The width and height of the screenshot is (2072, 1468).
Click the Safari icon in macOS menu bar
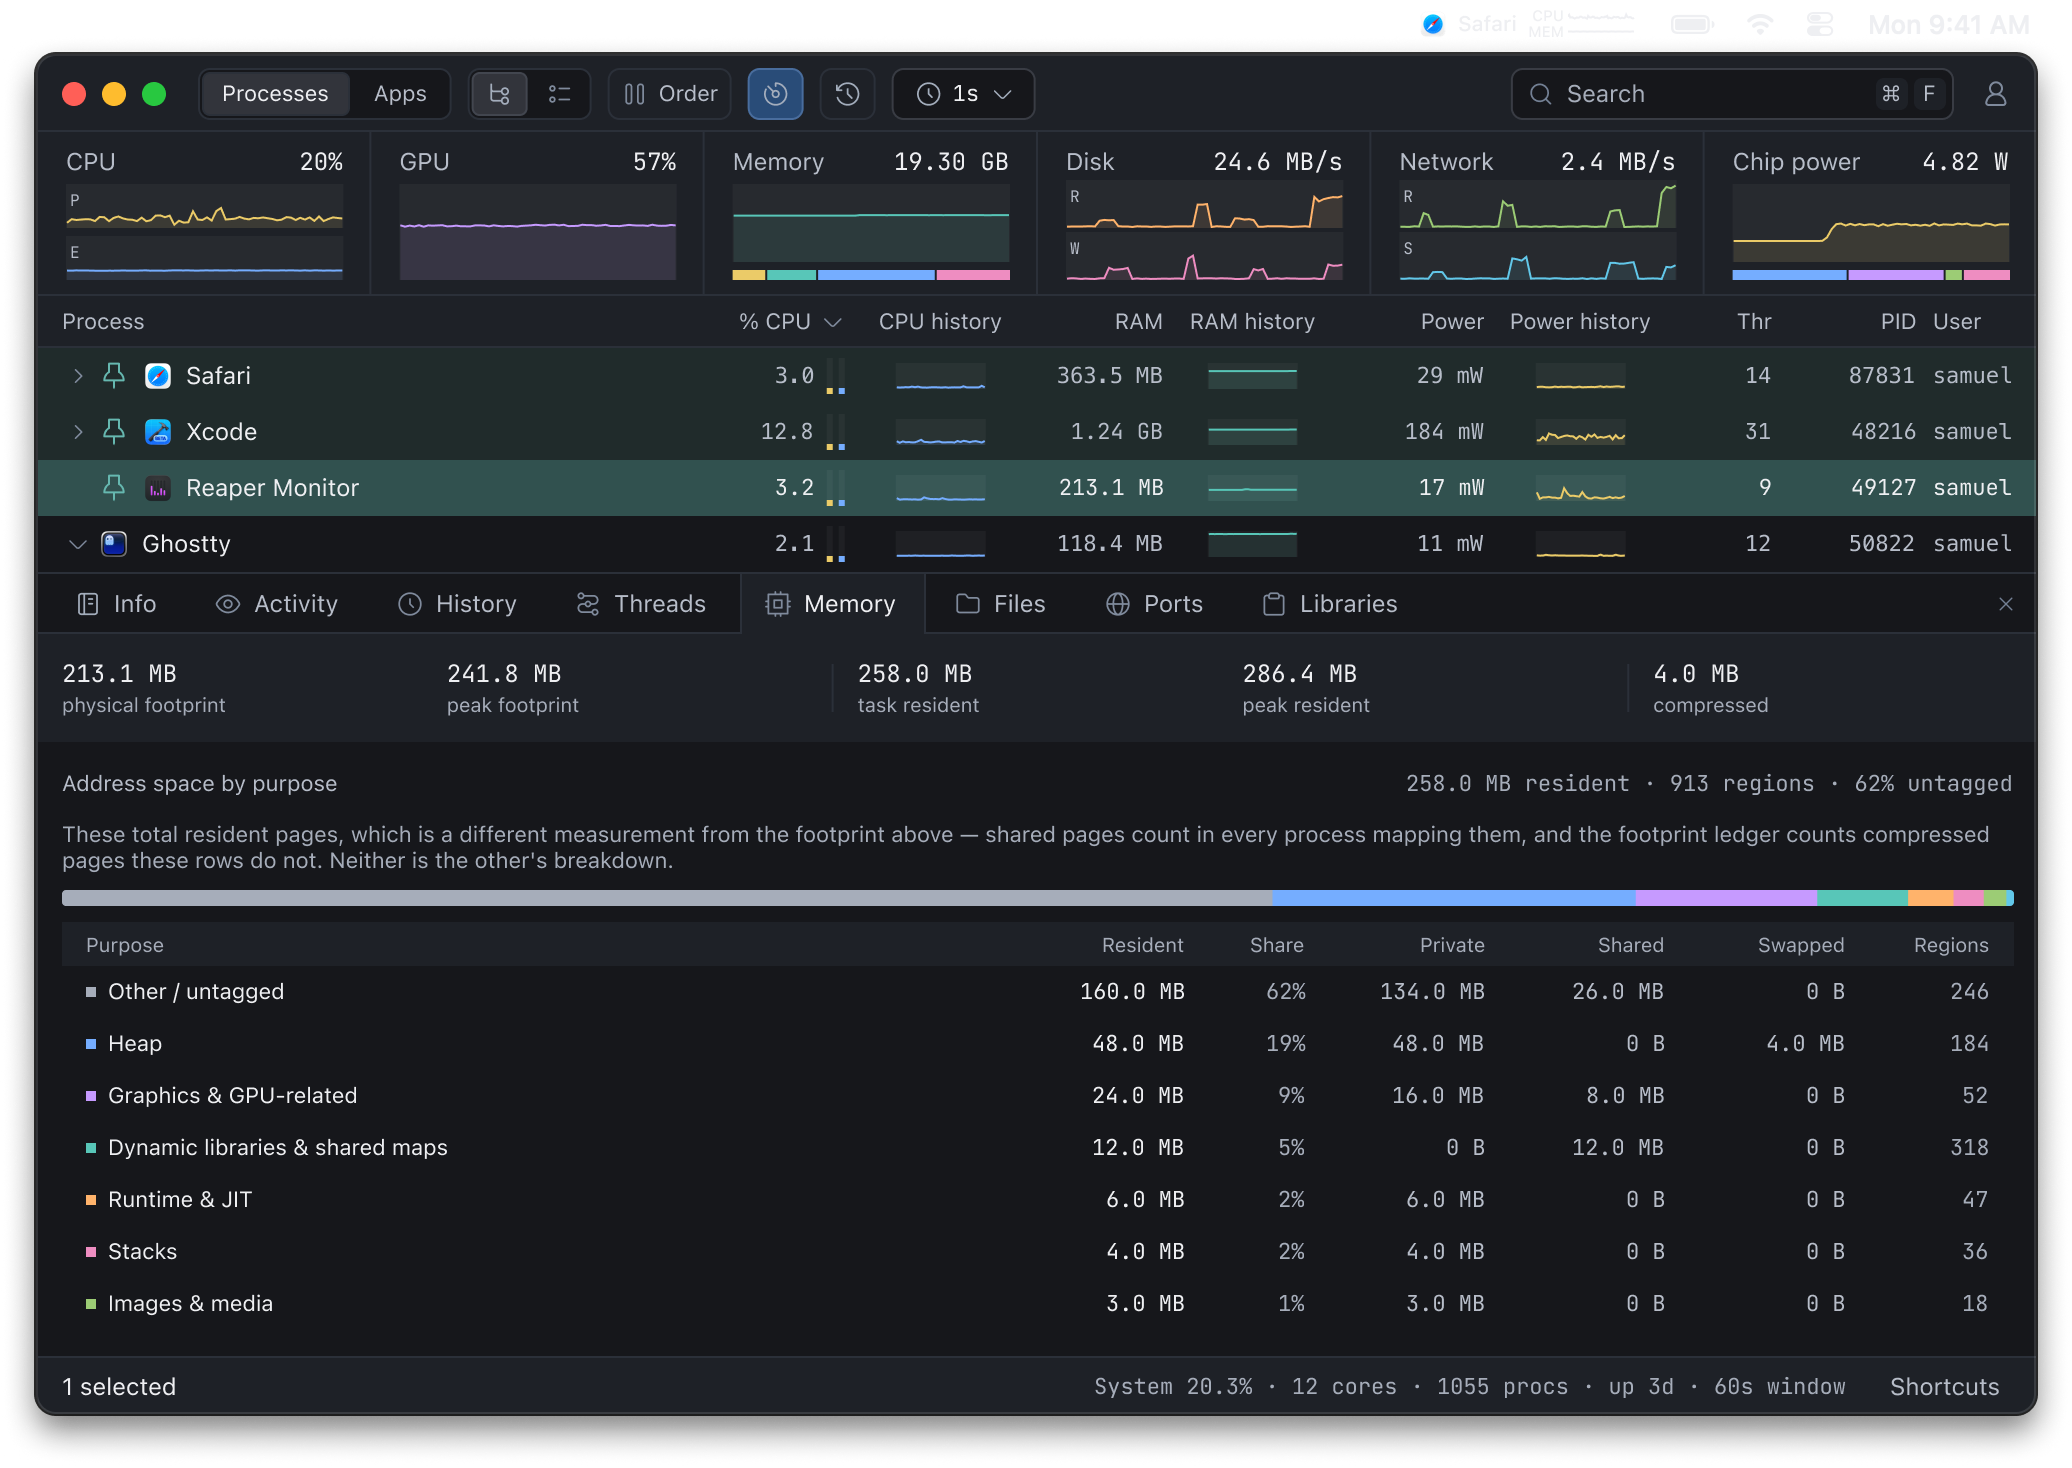pyautogui.click(x=1433, y=24)
